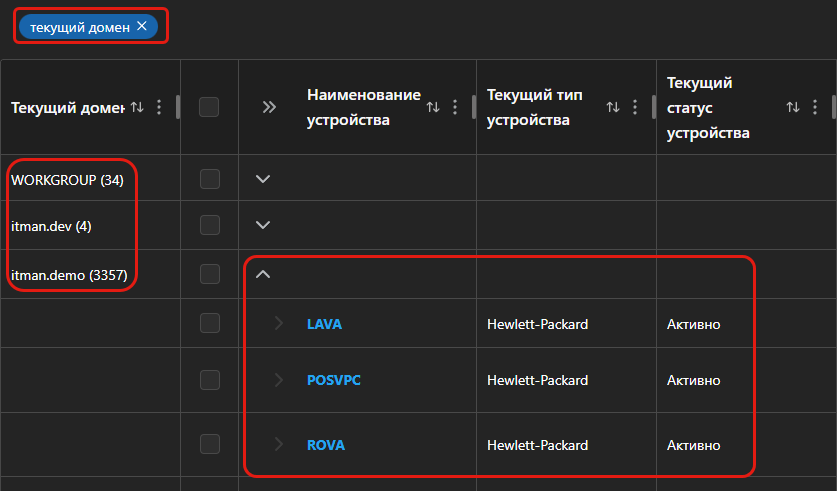Expand all rows with double-chevron icon
This screenshot has width=837, height=491.
pos(268,107)
